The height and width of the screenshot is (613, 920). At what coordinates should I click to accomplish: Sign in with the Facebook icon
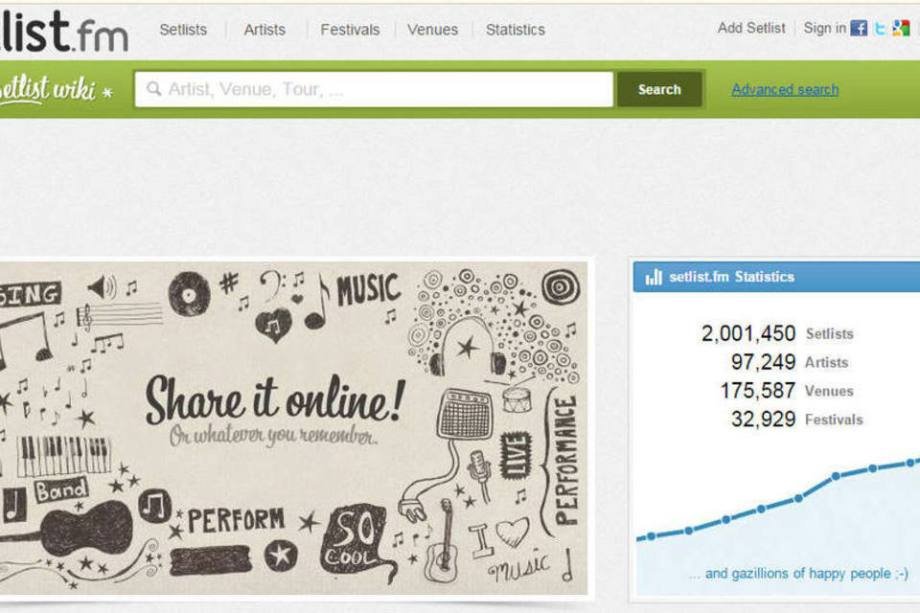[858, 28]
